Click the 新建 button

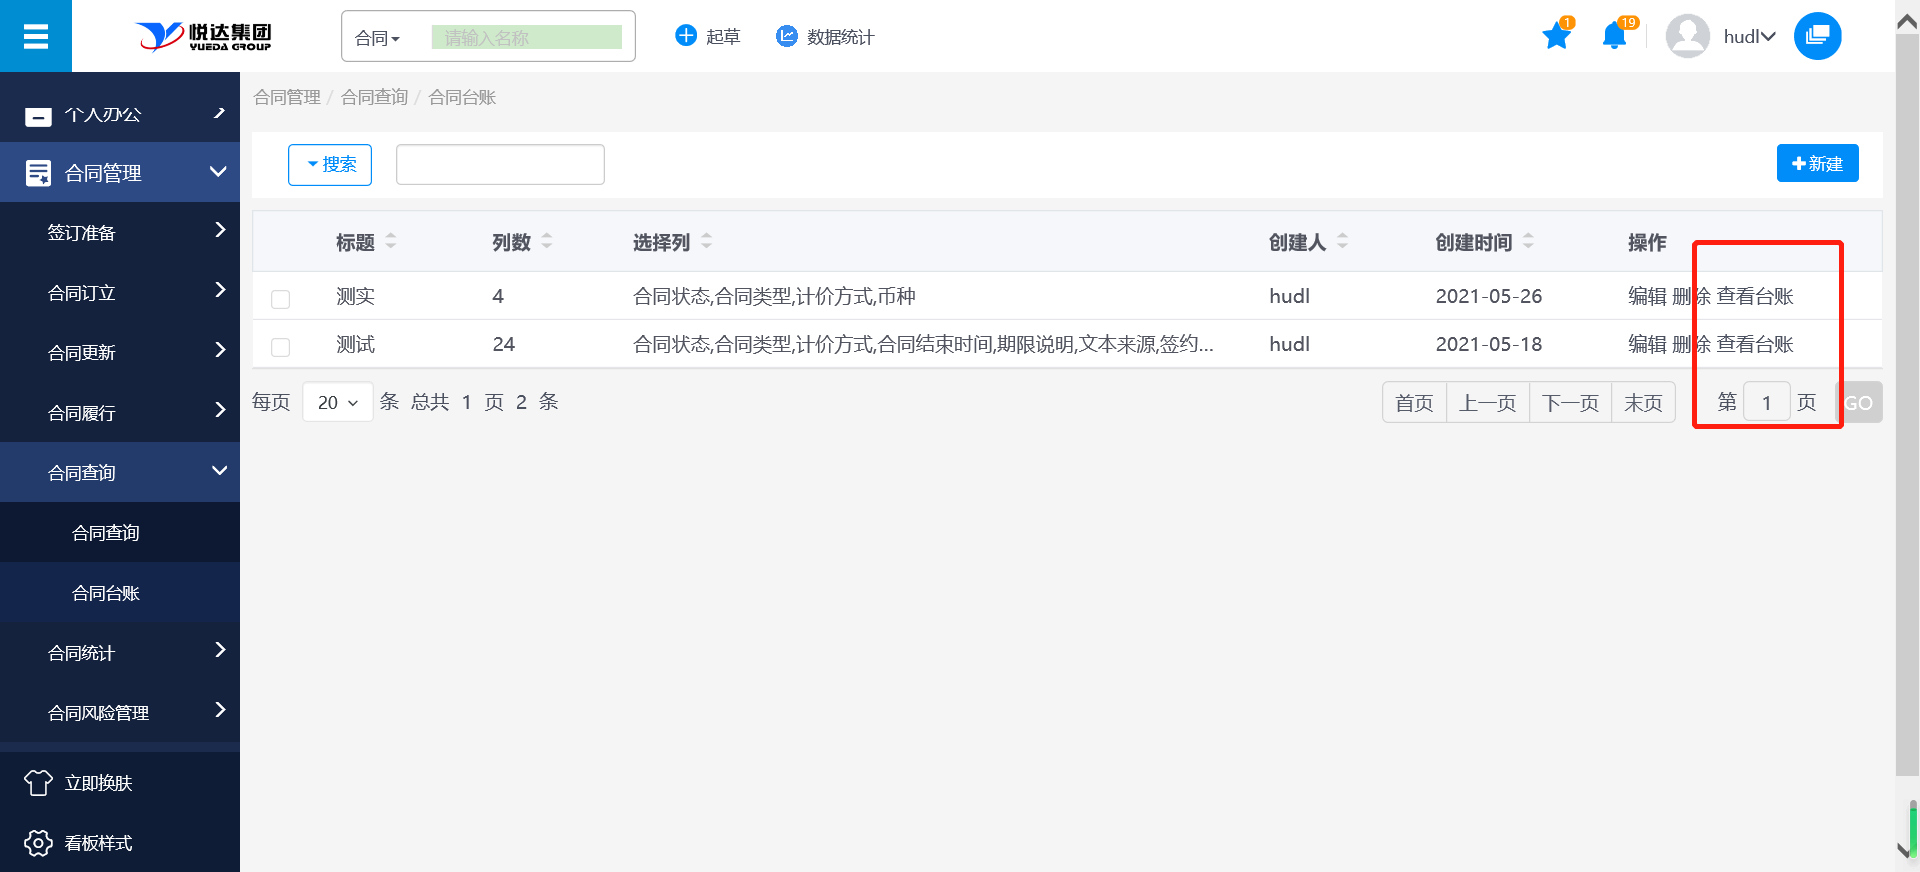pos(1817,164)
